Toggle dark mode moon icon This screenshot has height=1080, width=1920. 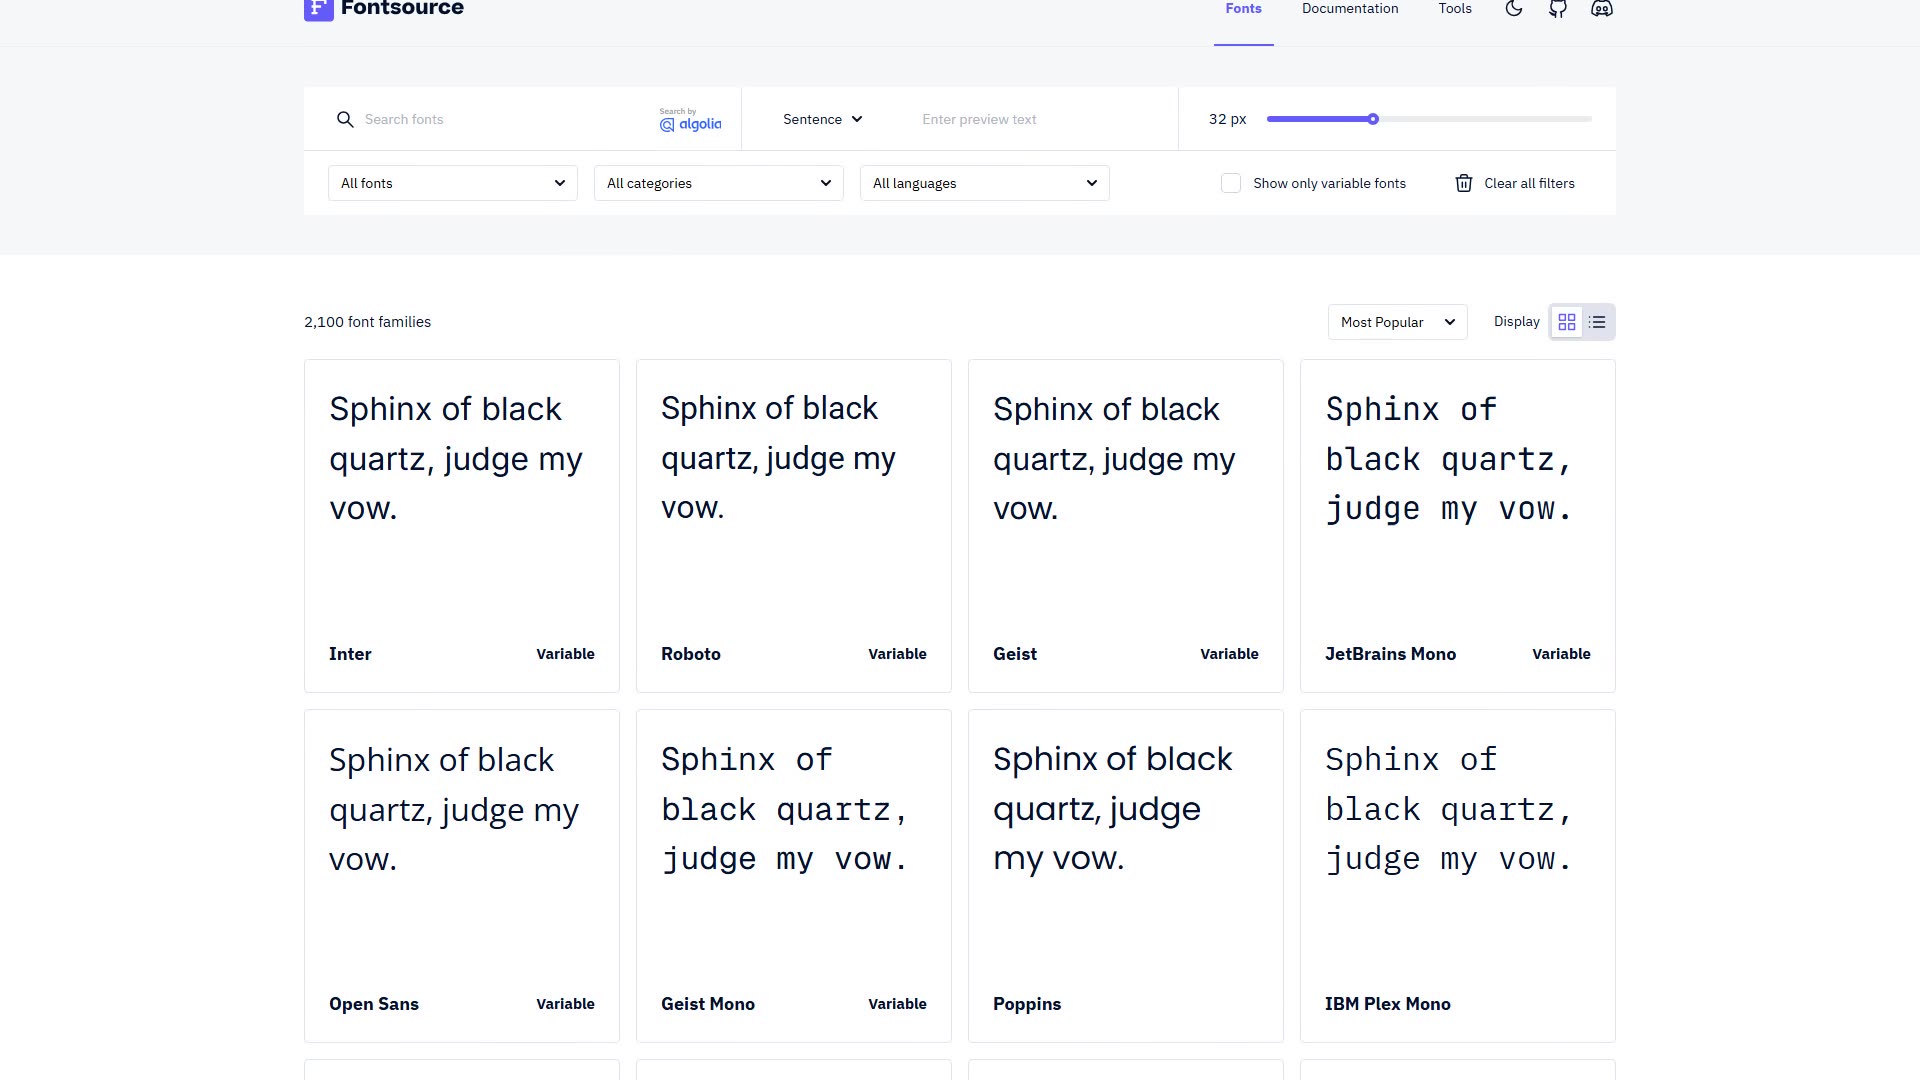(x=1514, y=9)
